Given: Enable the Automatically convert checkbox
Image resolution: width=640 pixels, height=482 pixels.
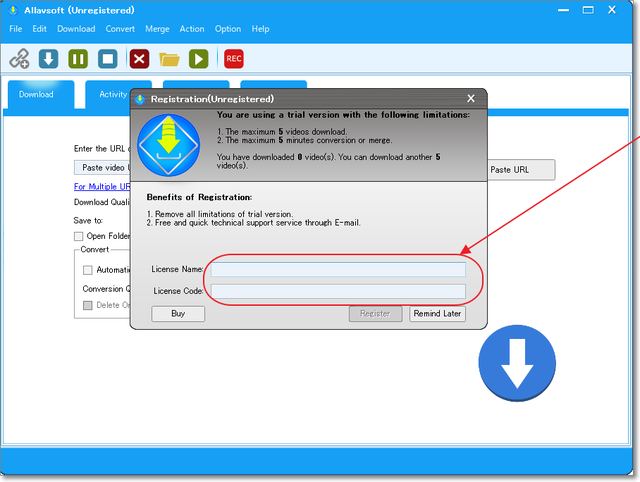Looking at the screenshot, I should tap(88, 270).
